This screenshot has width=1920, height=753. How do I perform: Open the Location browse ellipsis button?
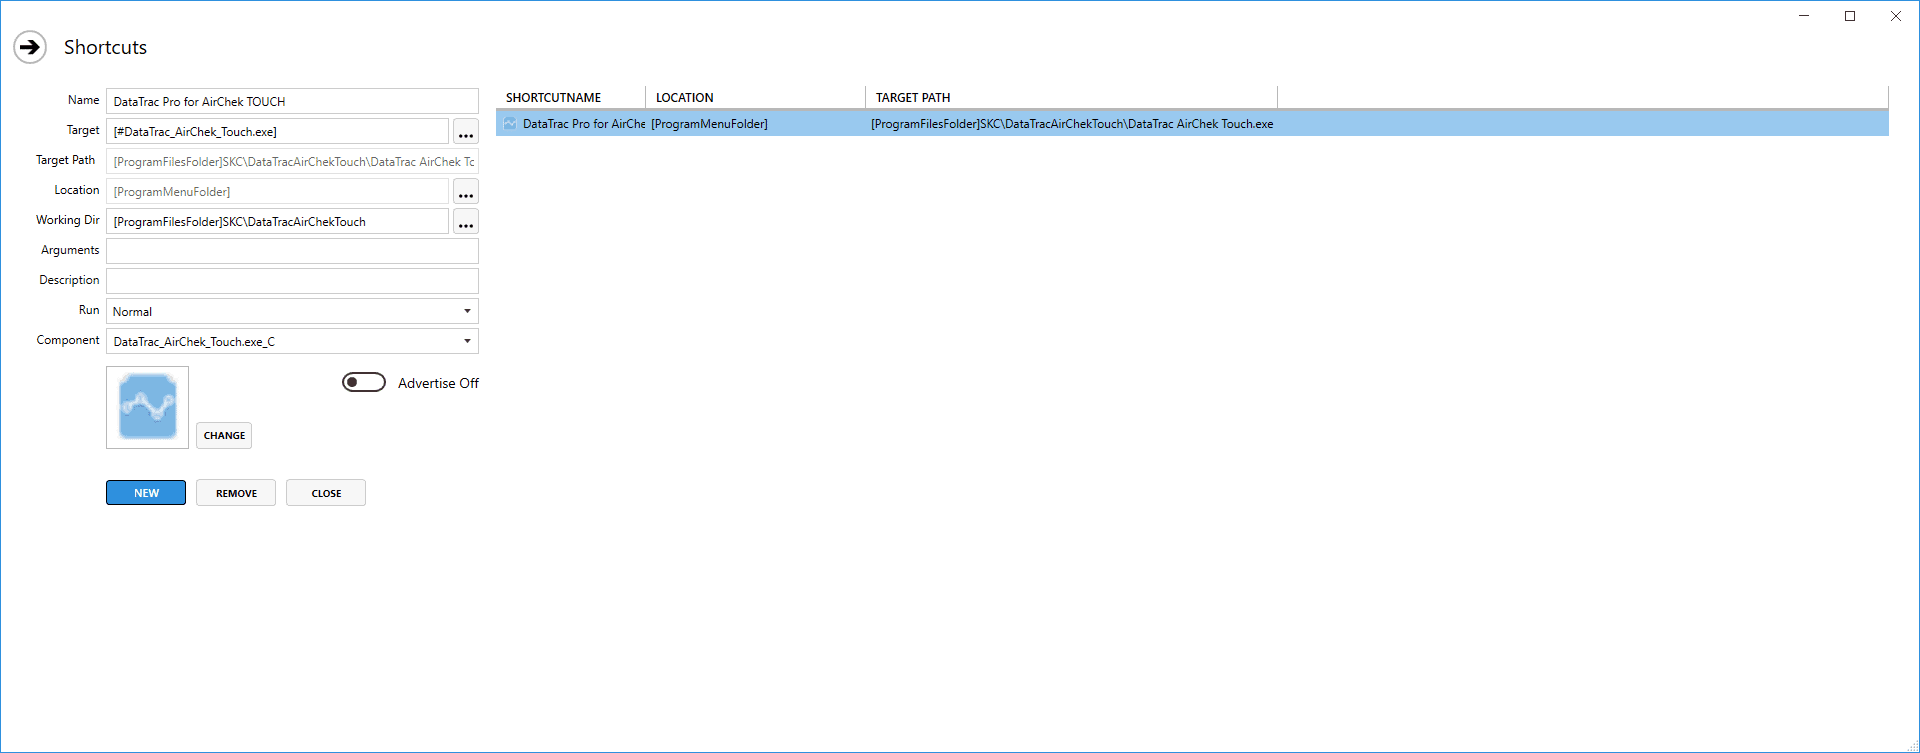pos(465,192)
